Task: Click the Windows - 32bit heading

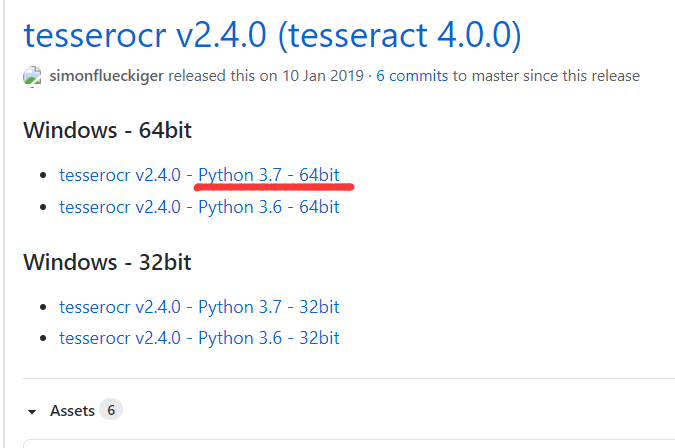Action: tap(107, 262)
